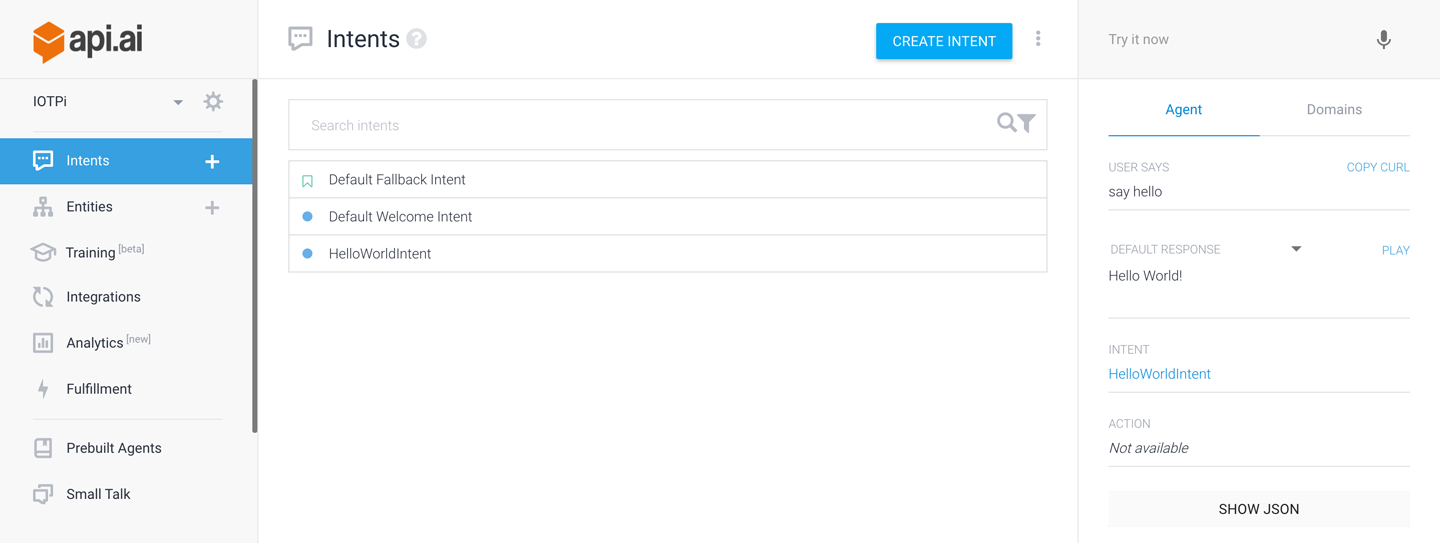
Task: Go to Integrations in the sidebar
Action: click(103, 297)
